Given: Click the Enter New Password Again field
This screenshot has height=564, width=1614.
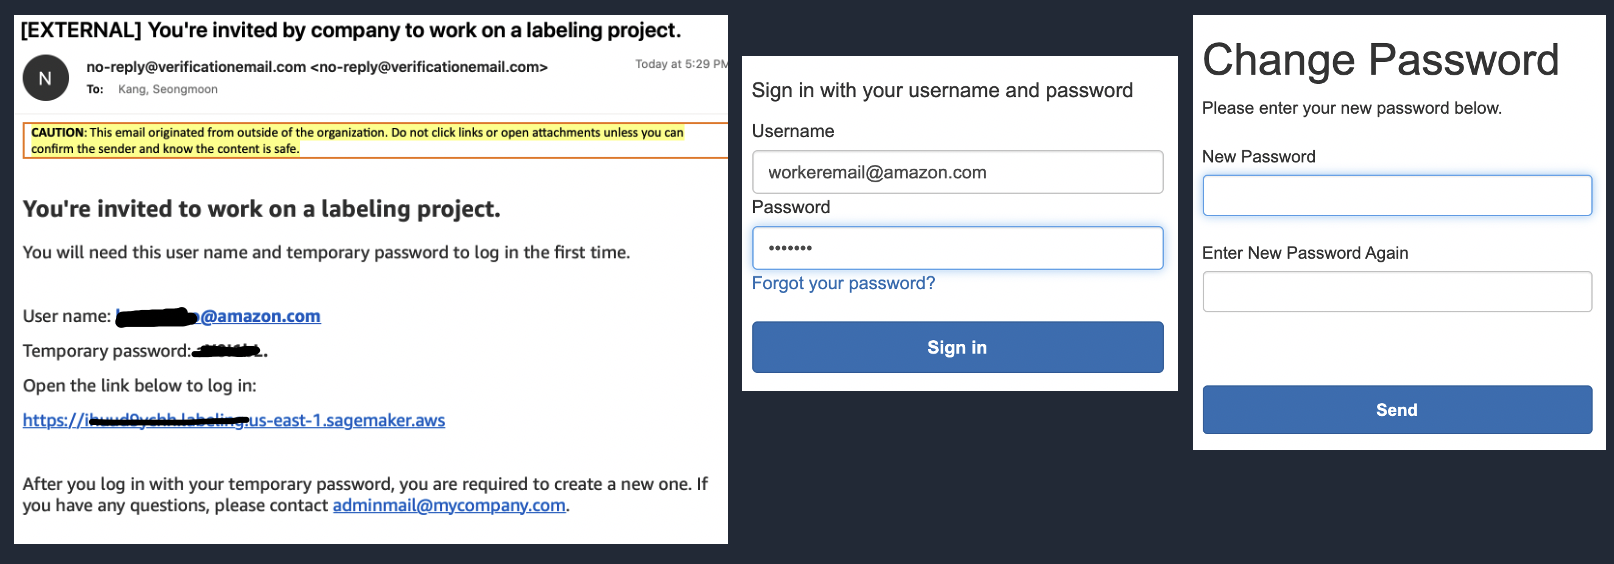Looking at the screenshot, I should point(1396,292).
